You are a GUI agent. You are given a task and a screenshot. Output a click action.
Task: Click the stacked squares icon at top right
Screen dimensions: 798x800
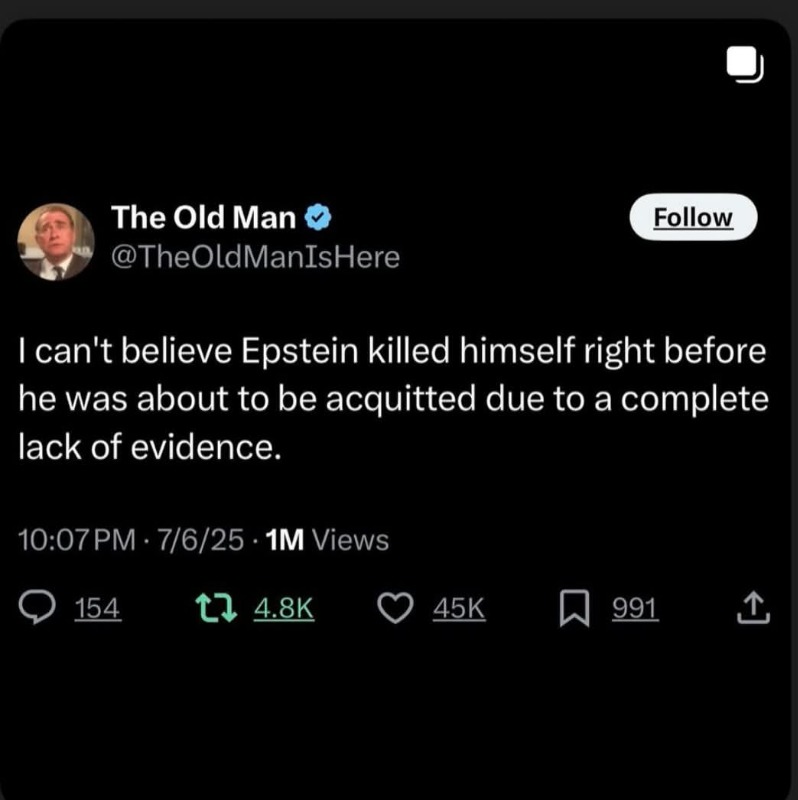pyautogui.click(x=744, y=66)
